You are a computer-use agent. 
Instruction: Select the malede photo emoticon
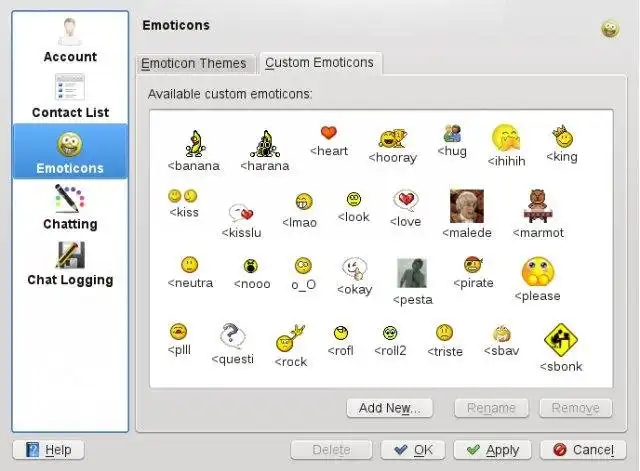click(x=467, y=206)
